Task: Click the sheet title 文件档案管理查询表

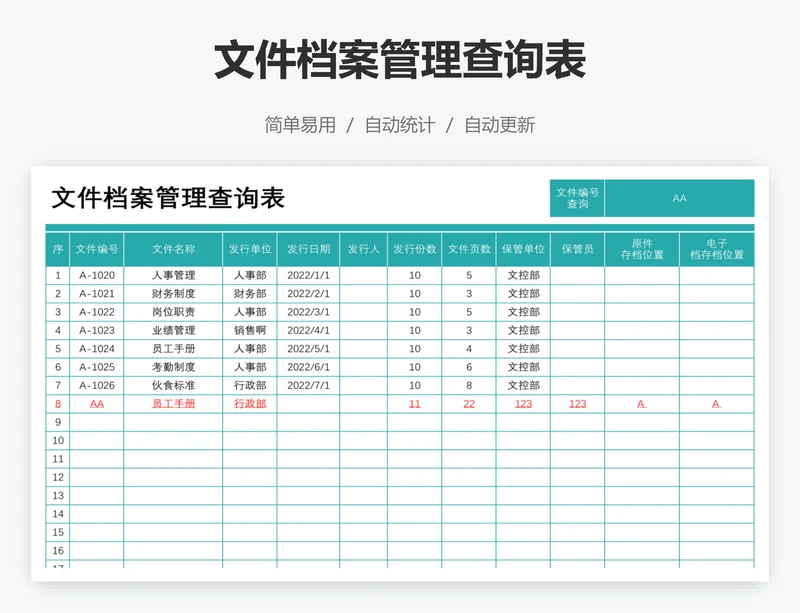Action: [x=168, y=198]
